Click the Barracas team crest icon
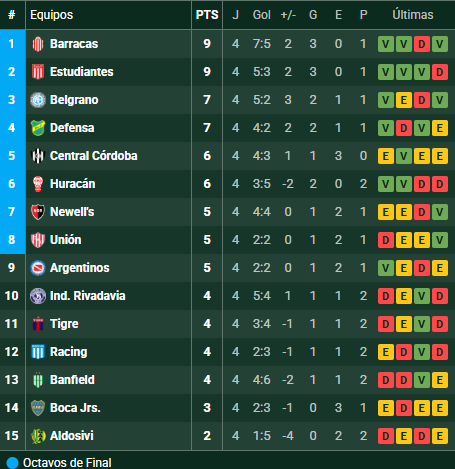This screenshot has width=455, height=469. [x=38, y=44]
